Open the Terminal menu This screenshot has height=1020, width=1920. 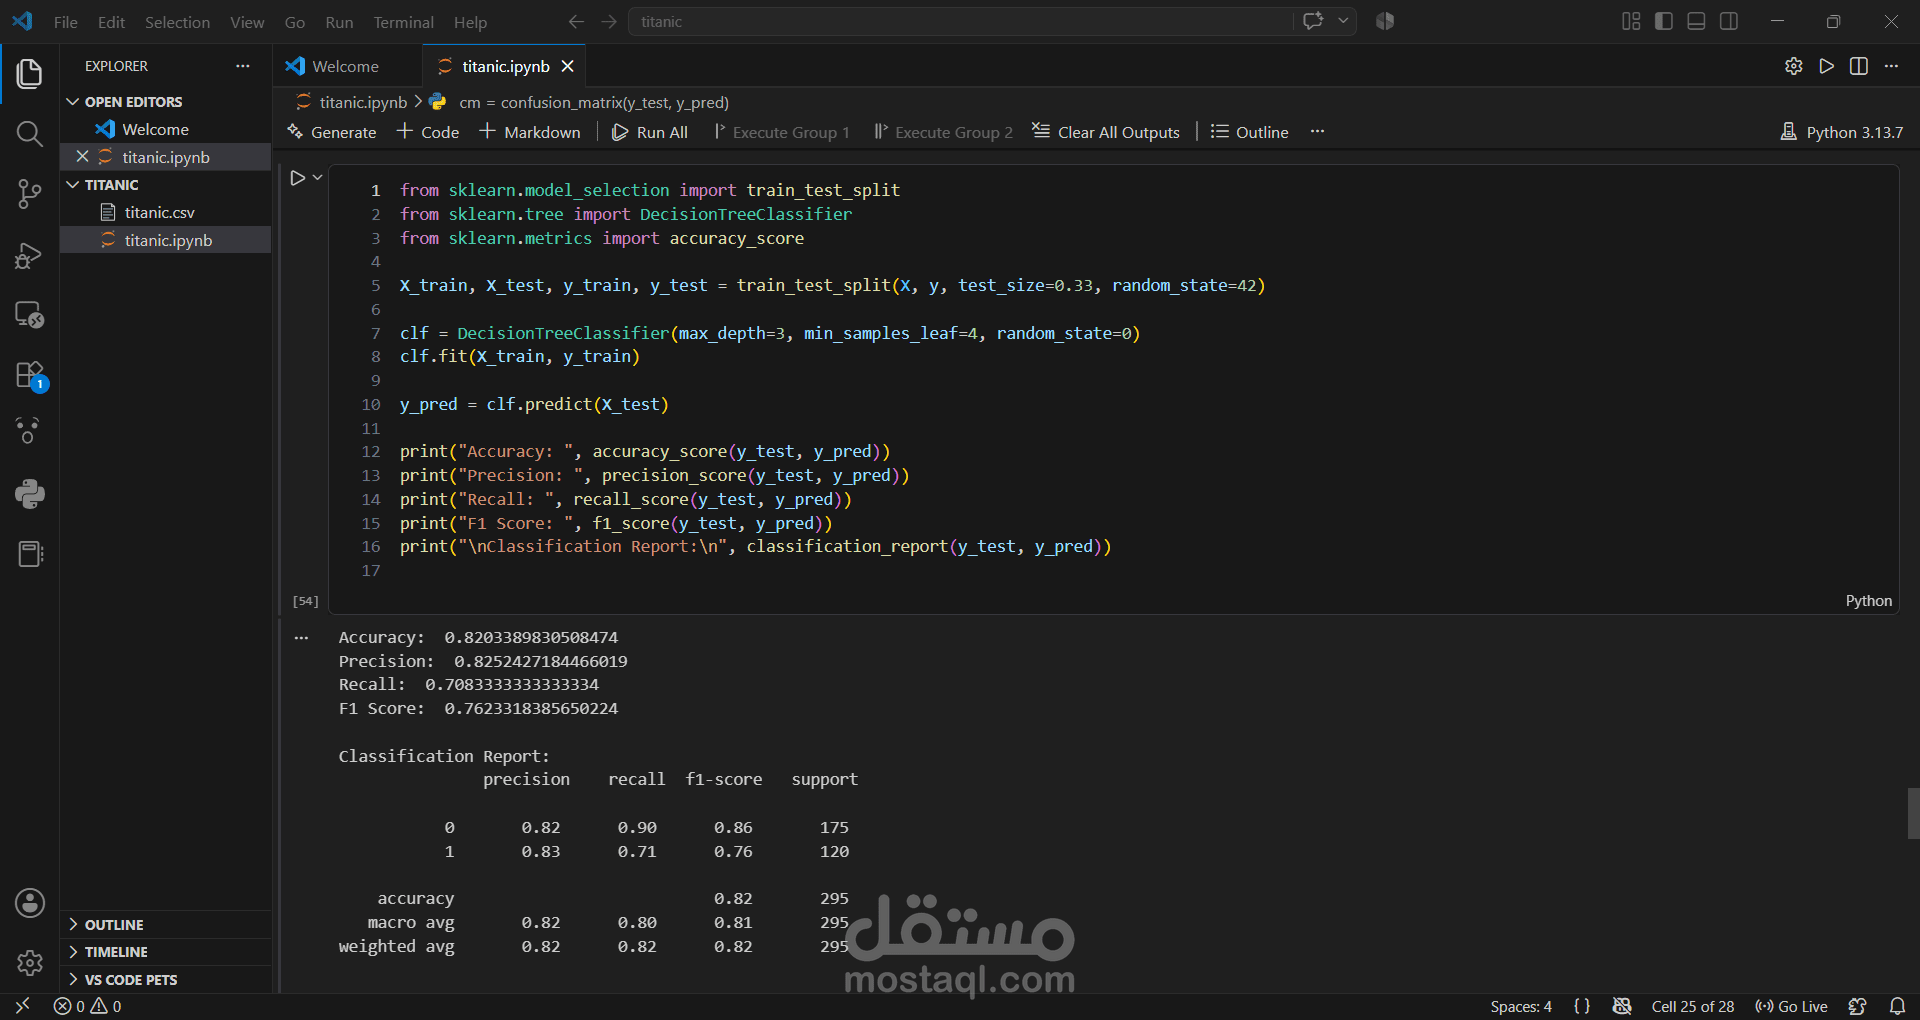click(x=403, y=22)
